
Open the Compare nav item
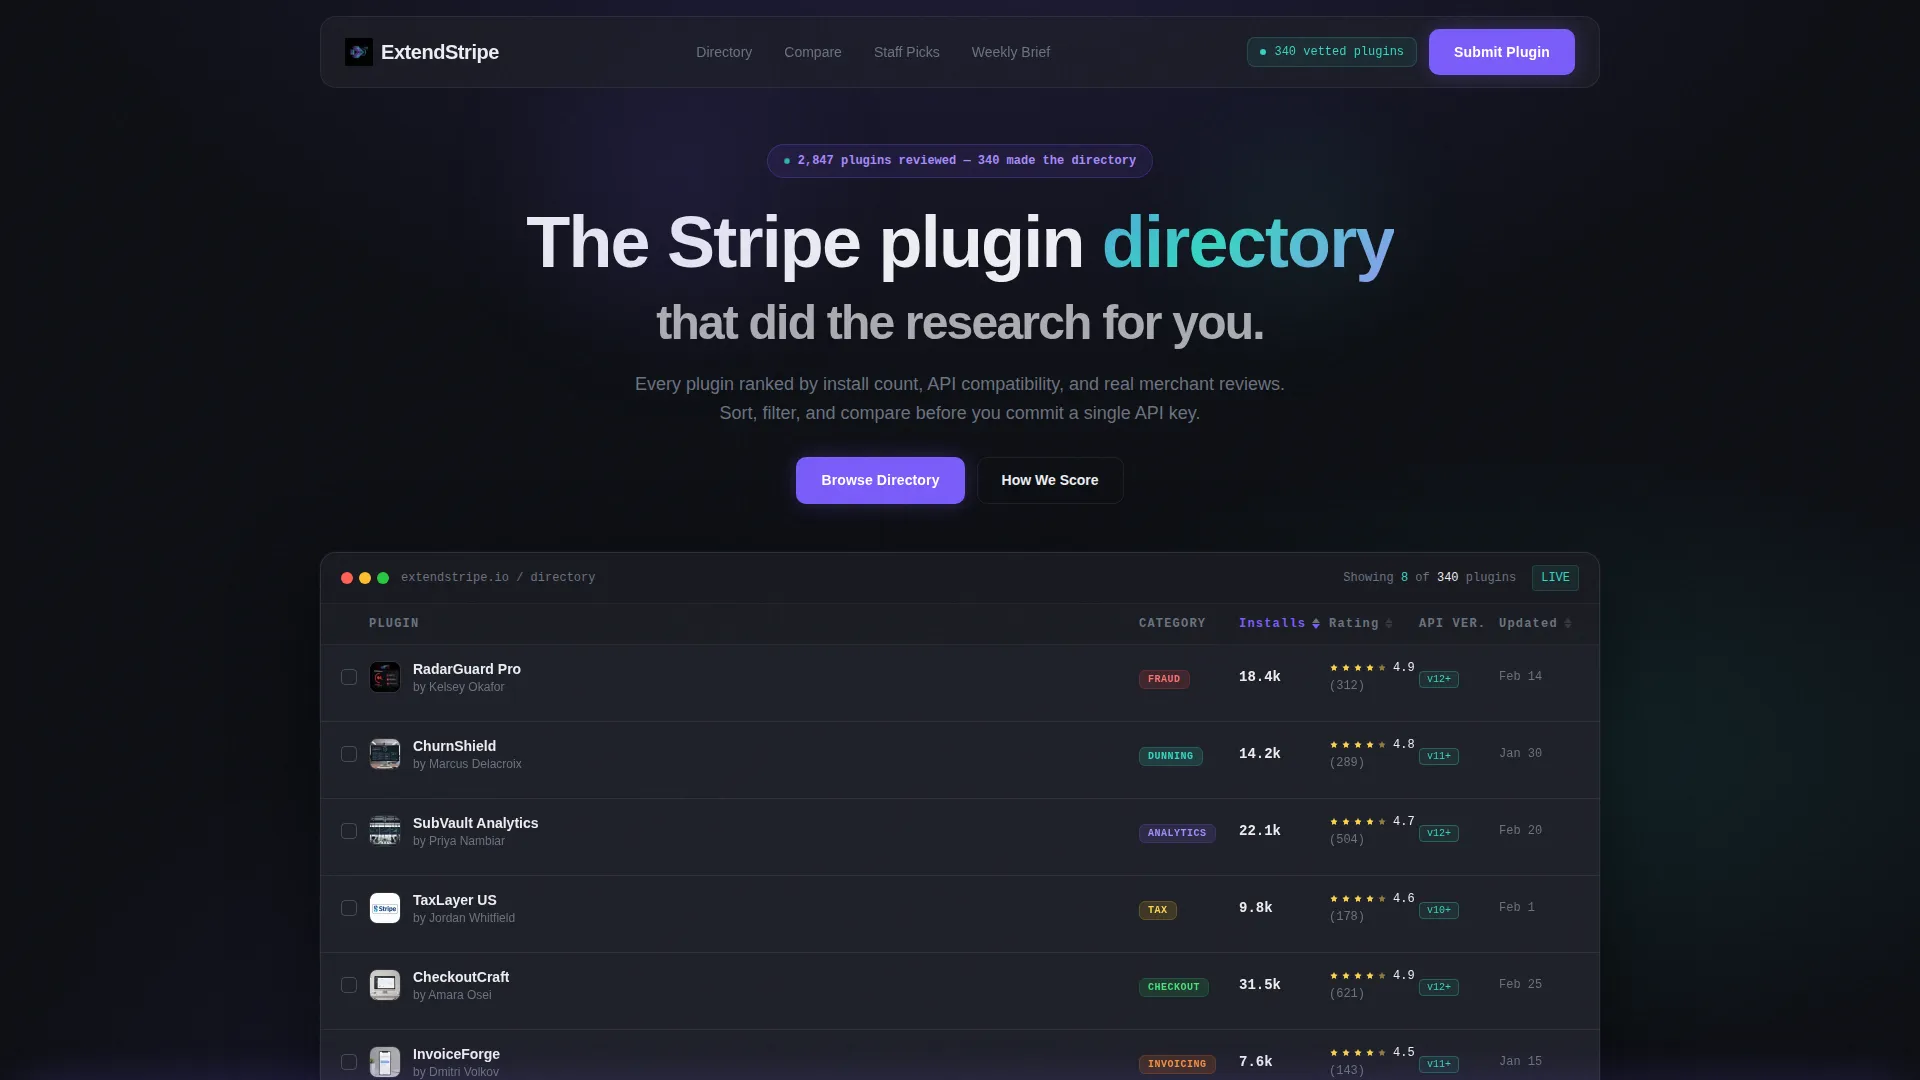tap(812, 52)
